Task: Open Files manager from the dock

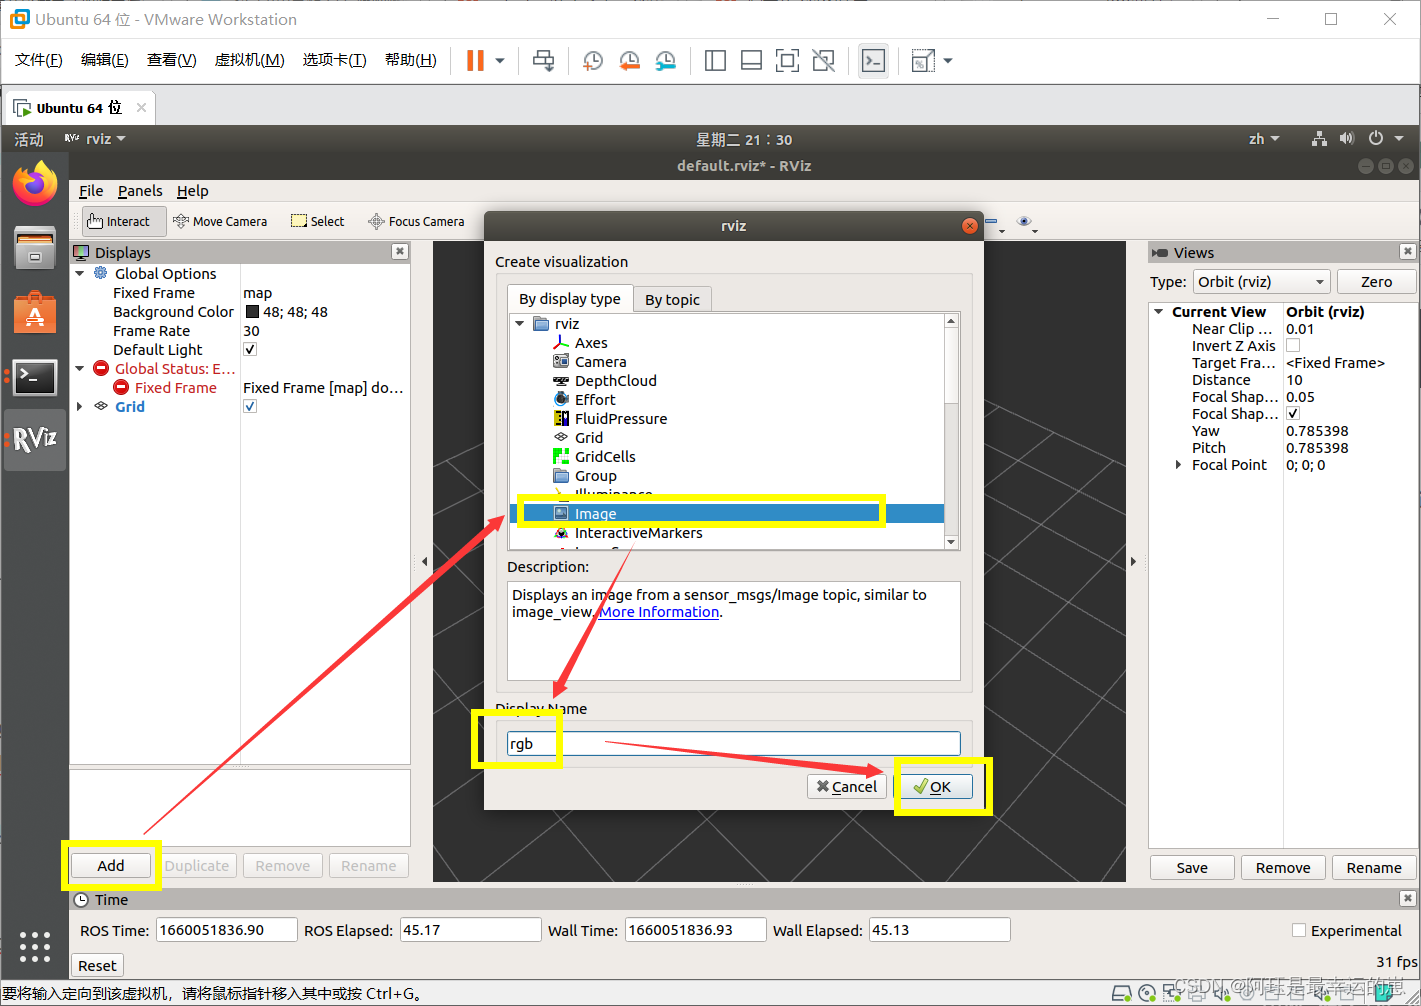Action: pos(35,248)
